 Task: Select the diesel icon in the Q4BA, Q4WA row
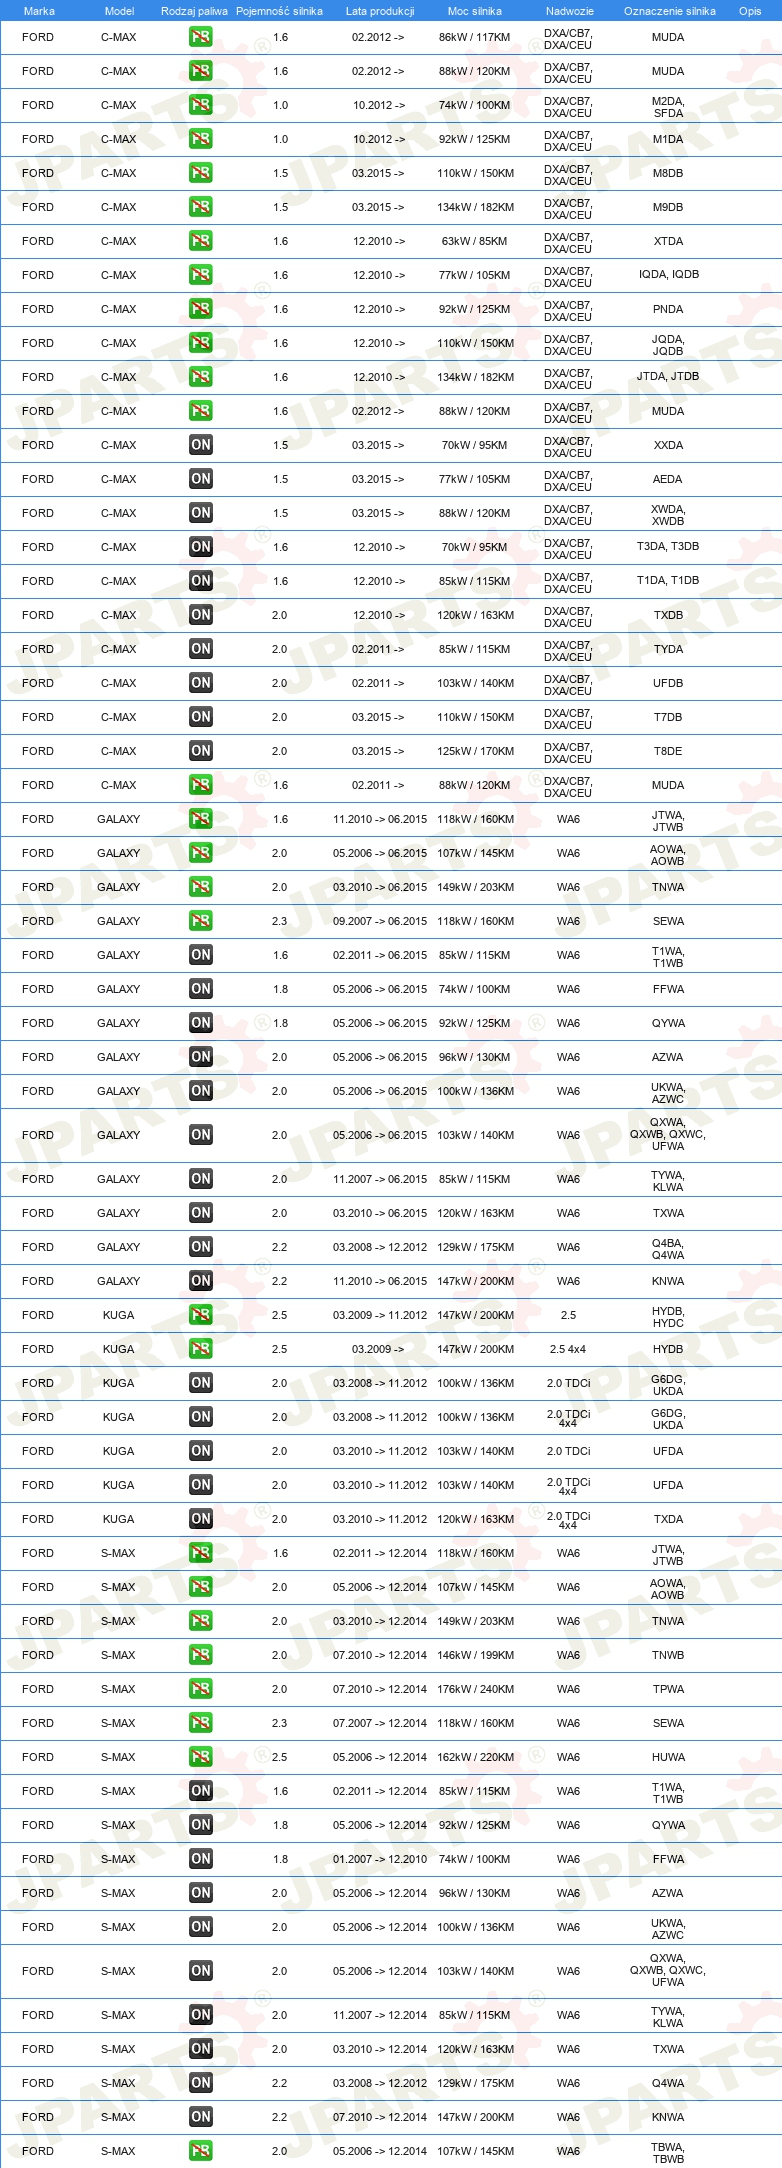tap(201, 1247)
